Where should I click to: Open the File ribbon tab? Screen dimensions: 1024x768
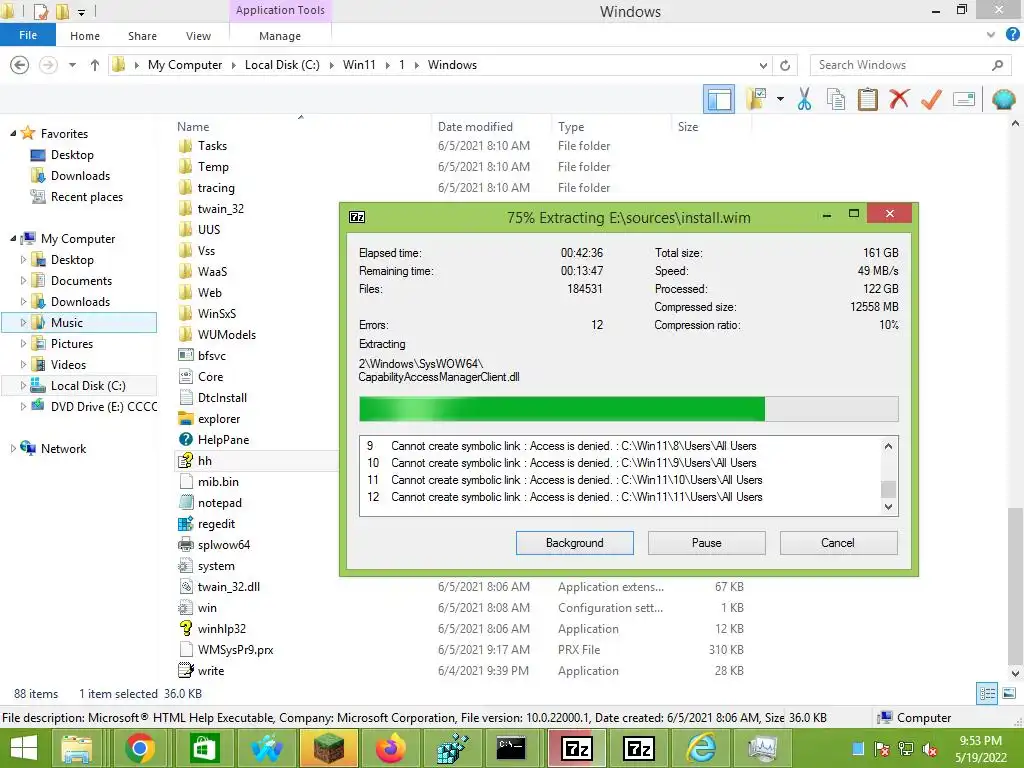click(x=28, y=35)
